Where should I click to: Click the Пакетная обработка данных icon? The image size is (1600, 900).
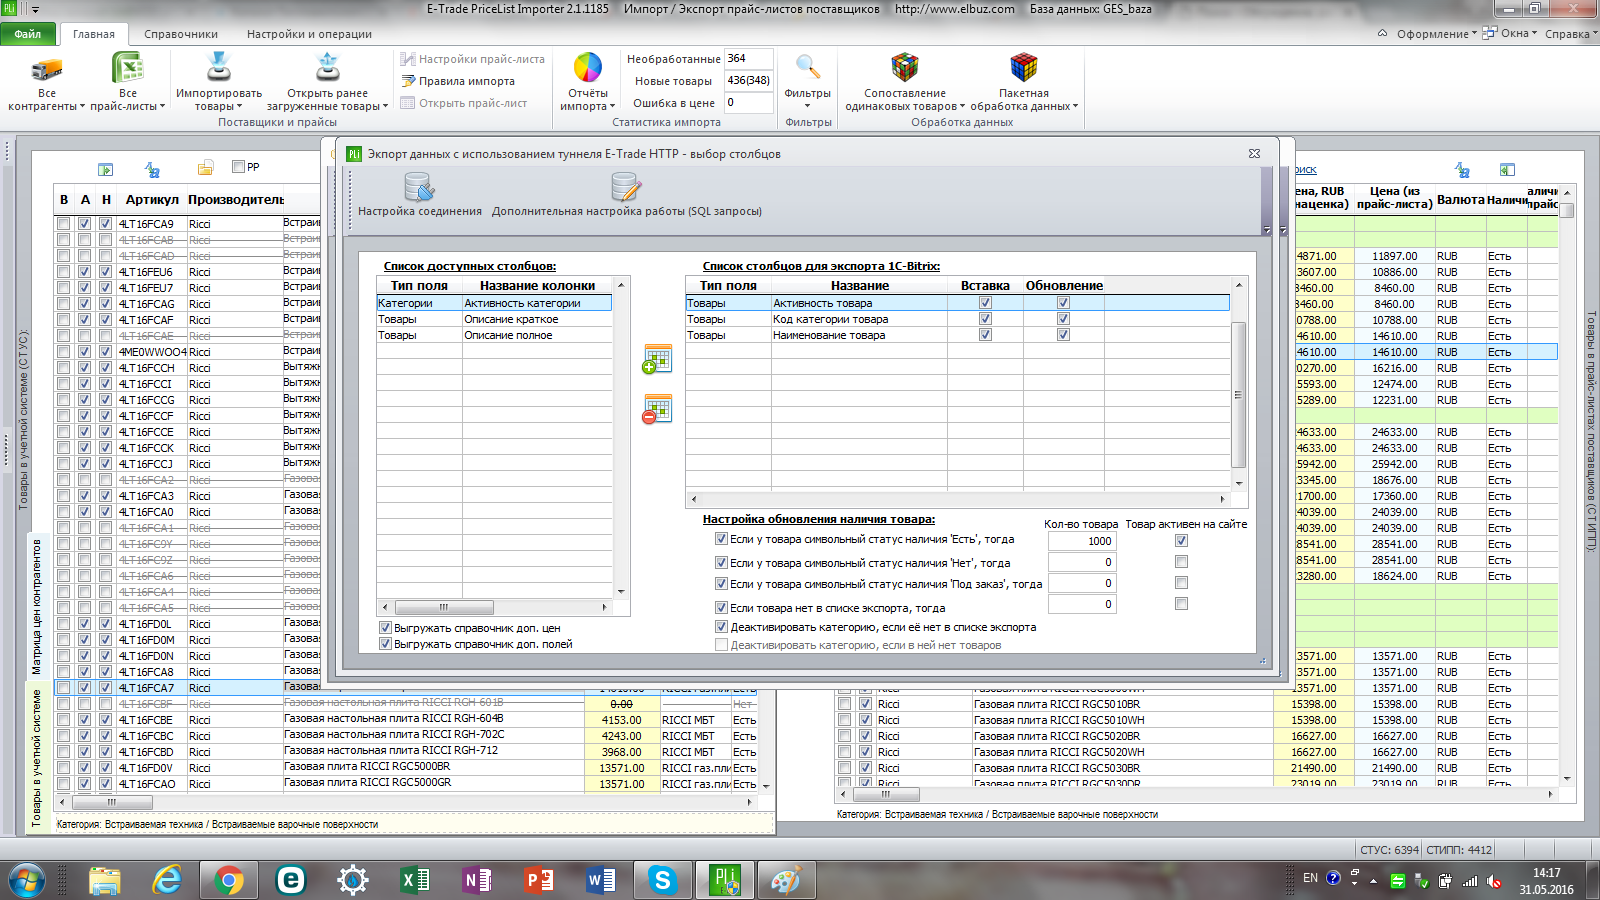[1024, 68]
